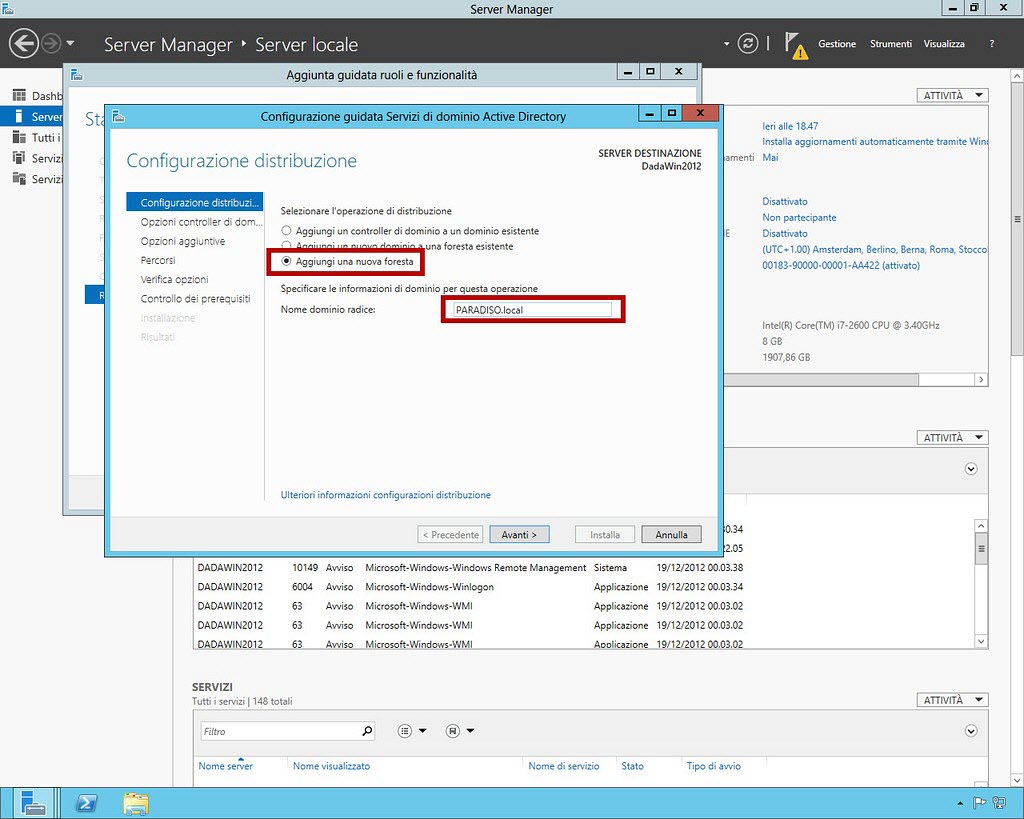
Task: Open the Gestione menu
Action: [837, 44]
